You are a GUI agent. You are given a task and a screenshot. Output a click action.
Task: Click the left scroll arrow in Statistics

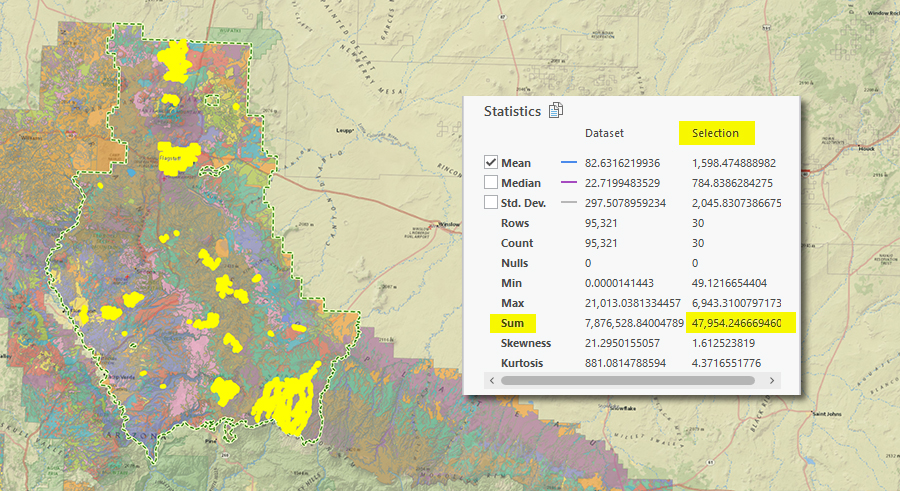492,380
